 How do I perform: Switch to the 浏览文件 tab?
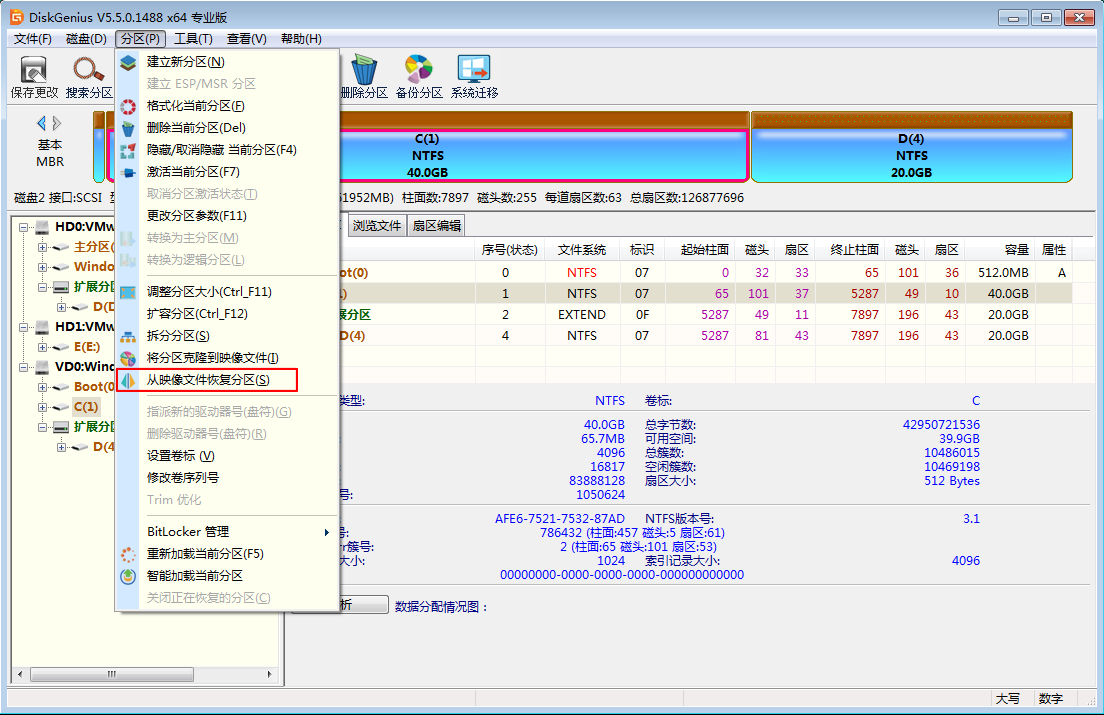click(x=376, y=226)
